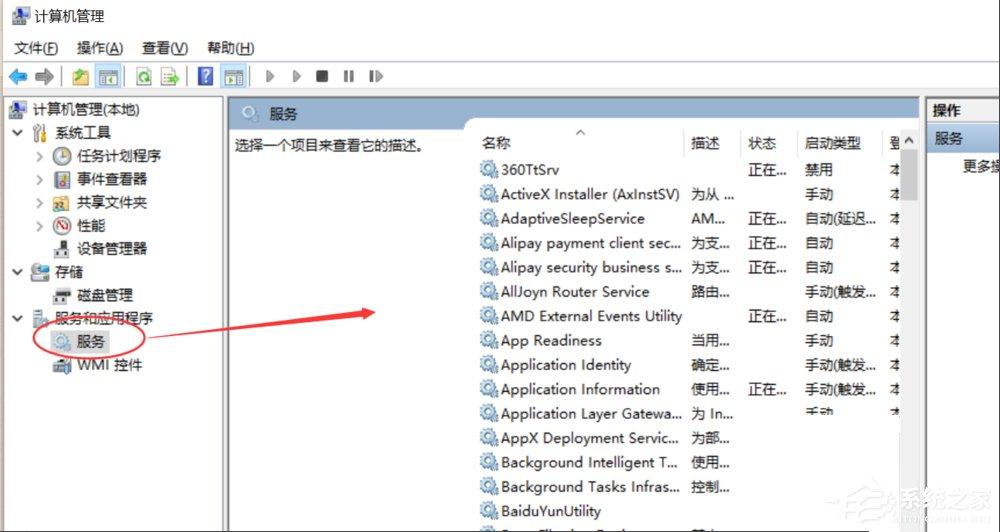
Task: Select 服务 in the left tree
Action: pos(90,342)
